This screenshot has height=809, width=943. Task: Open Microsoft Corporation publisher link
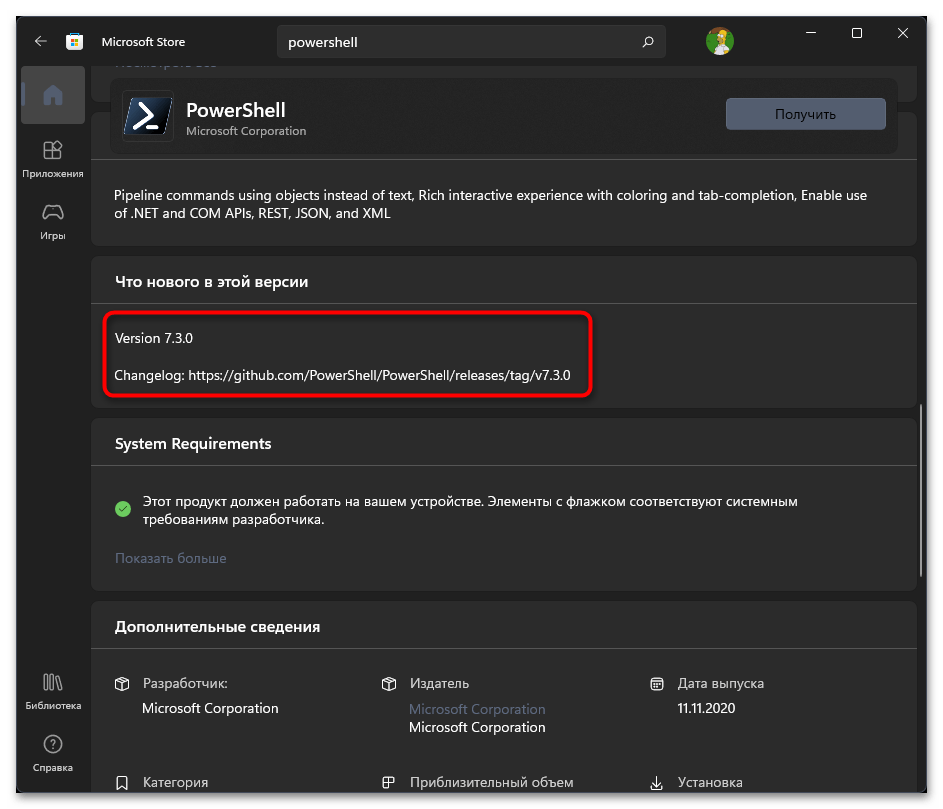click(x=477, y=709)
